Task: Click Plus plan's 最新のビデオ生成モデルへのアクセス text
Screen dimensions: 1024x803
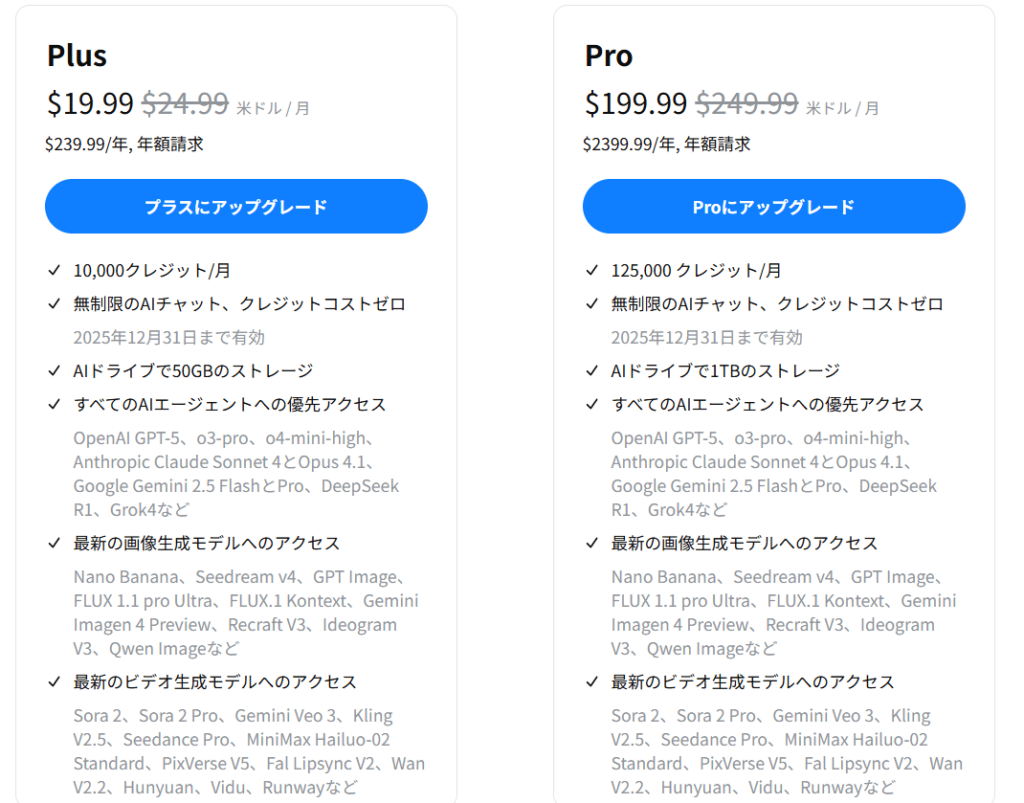Action: click(215, 682)
